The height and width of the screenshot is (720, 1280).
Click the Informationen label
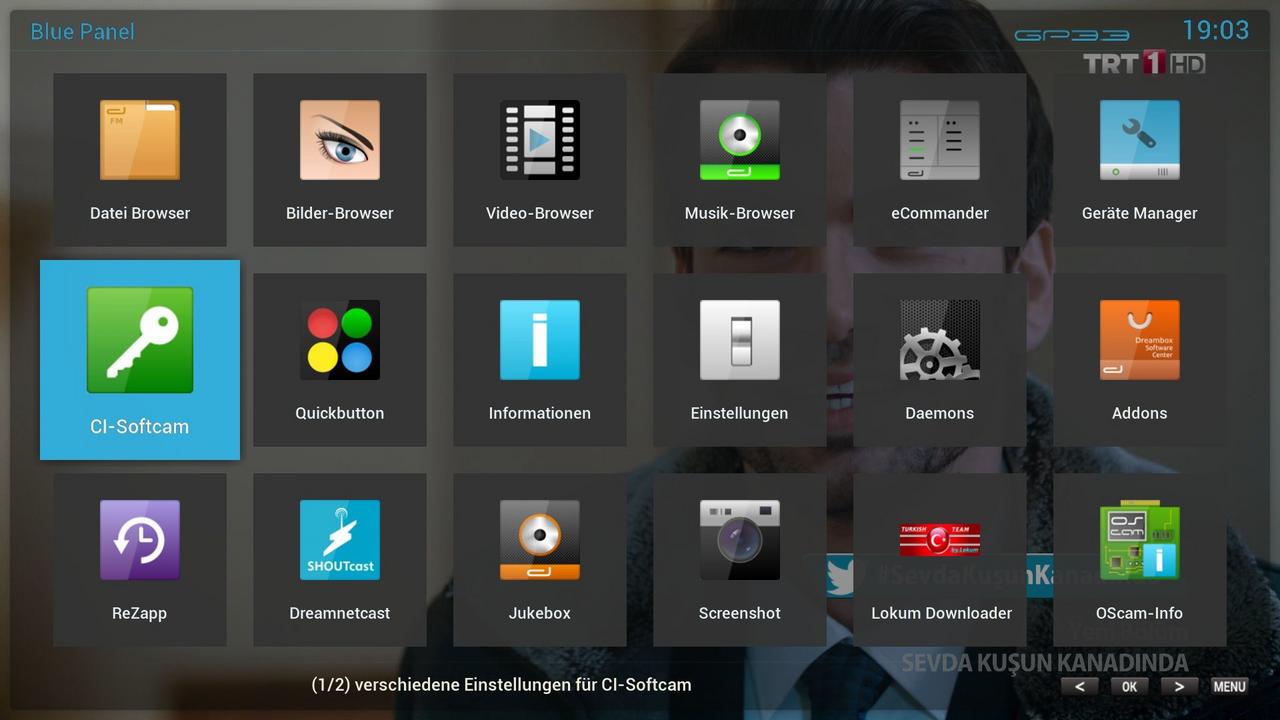click(x=540, y=413)
